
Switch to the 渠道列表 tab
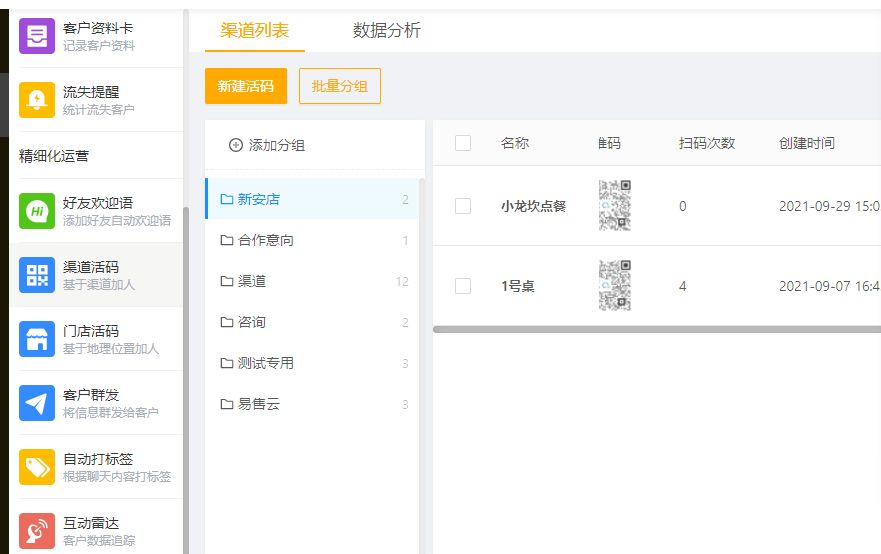(255, 30)
